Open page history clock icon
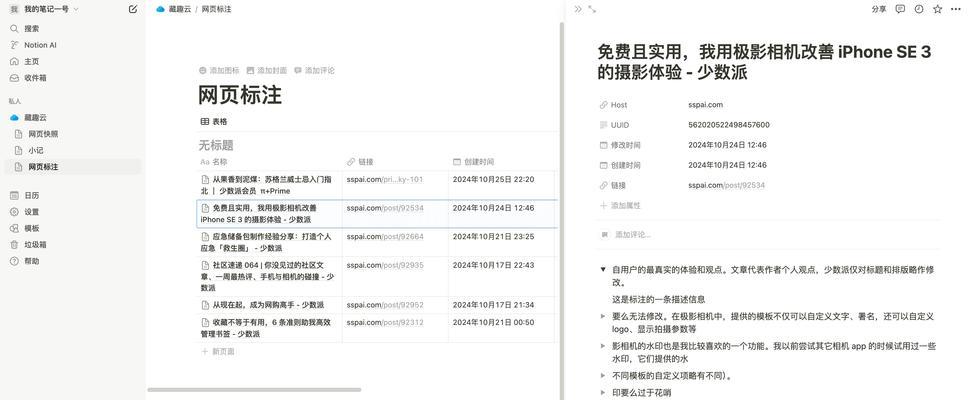 (x=919, y=9)
